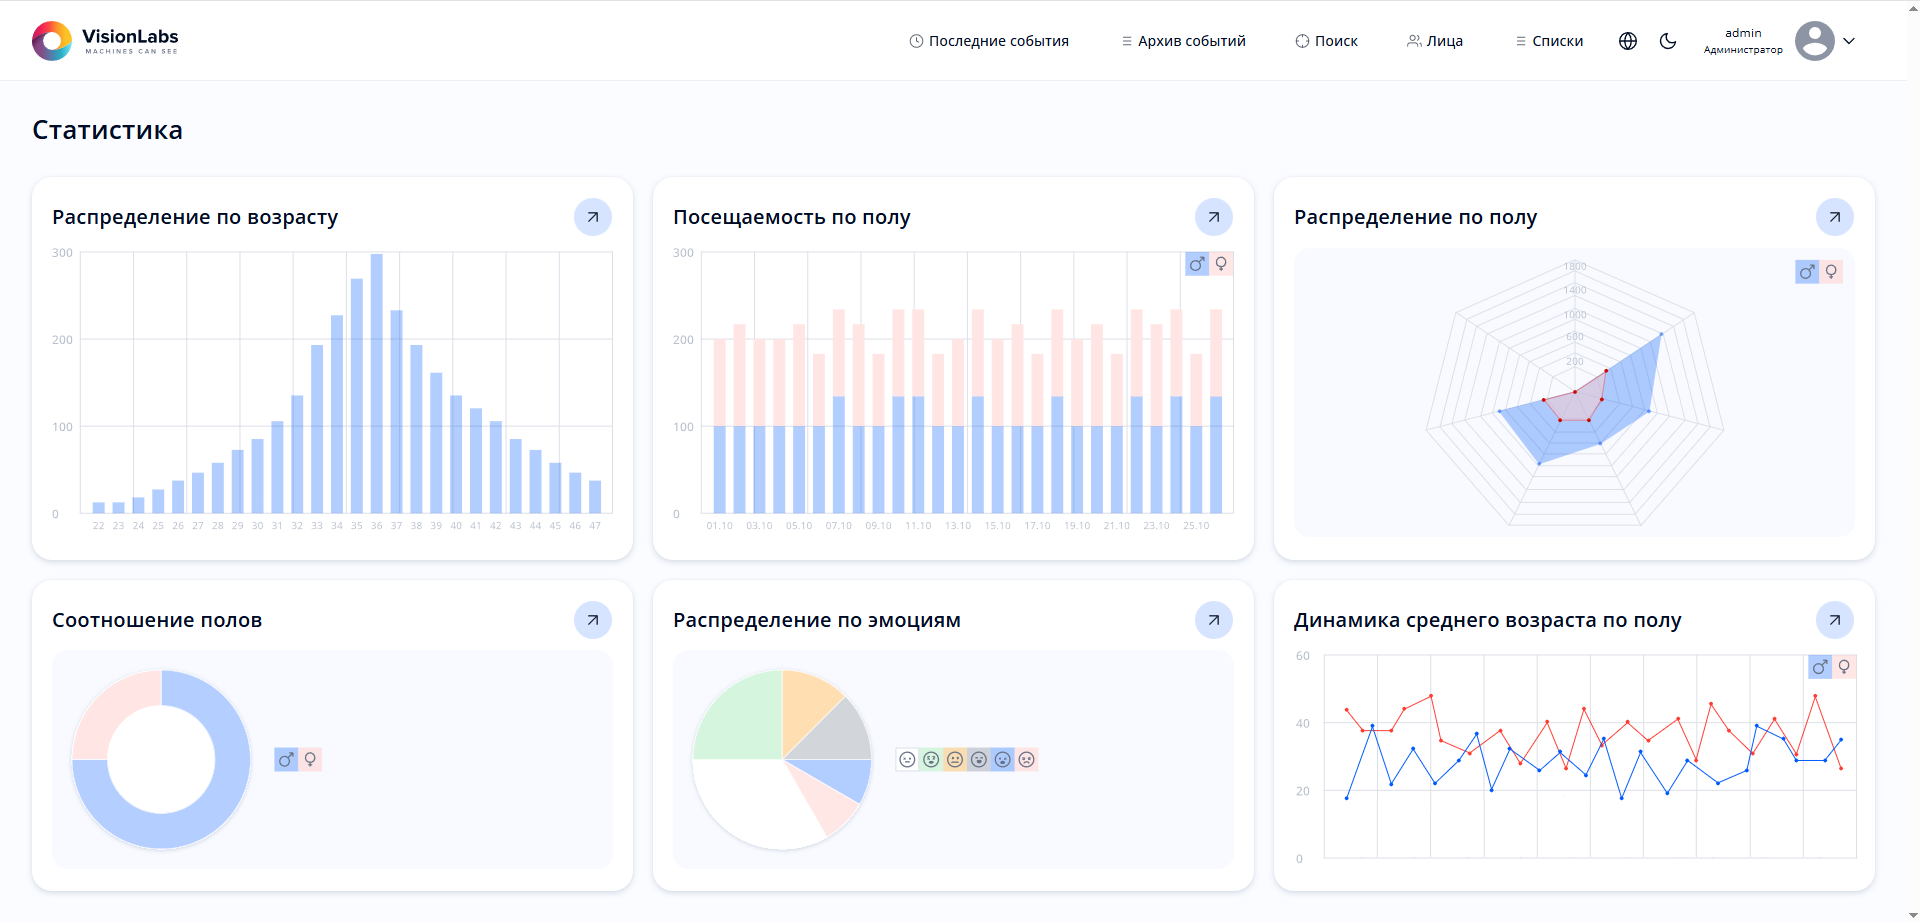
Task: Open the Списки dropdown menu
Action: tap(1549, 41)
